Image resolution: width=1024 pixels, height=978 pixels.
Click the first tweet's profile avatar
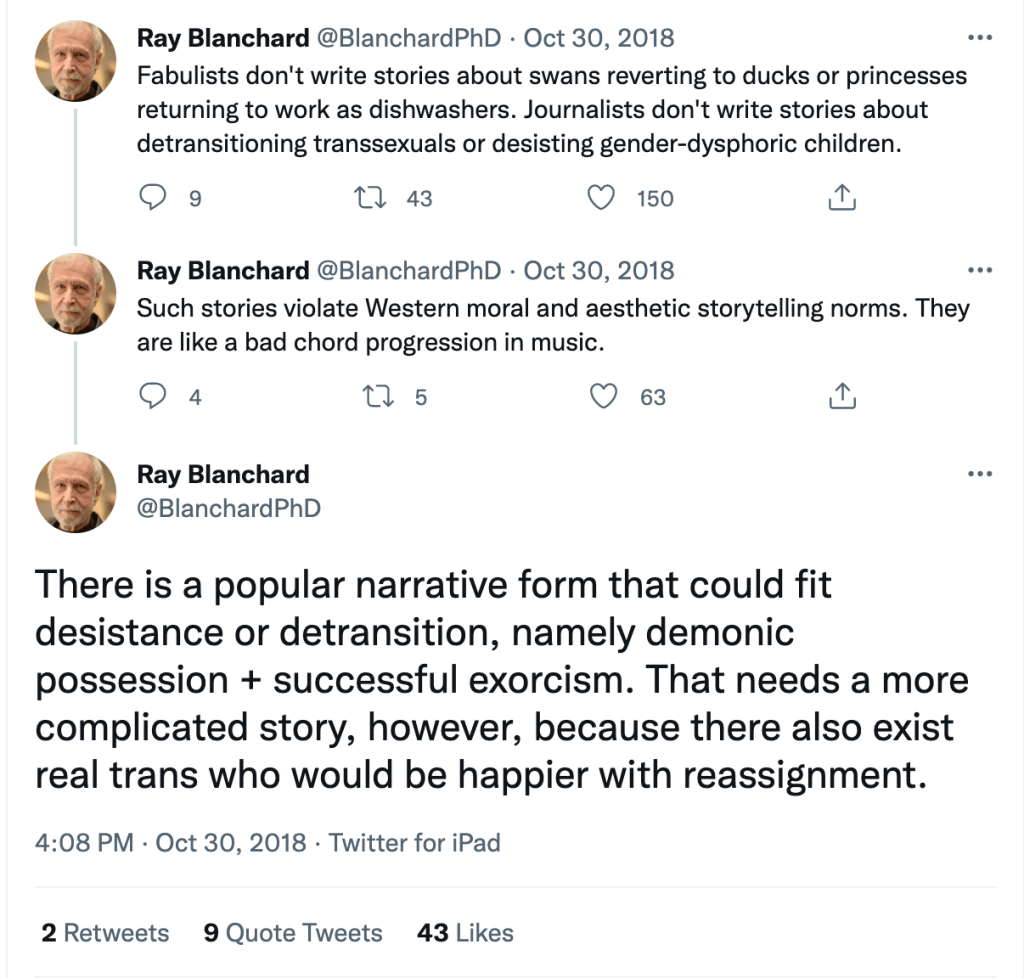76,61
